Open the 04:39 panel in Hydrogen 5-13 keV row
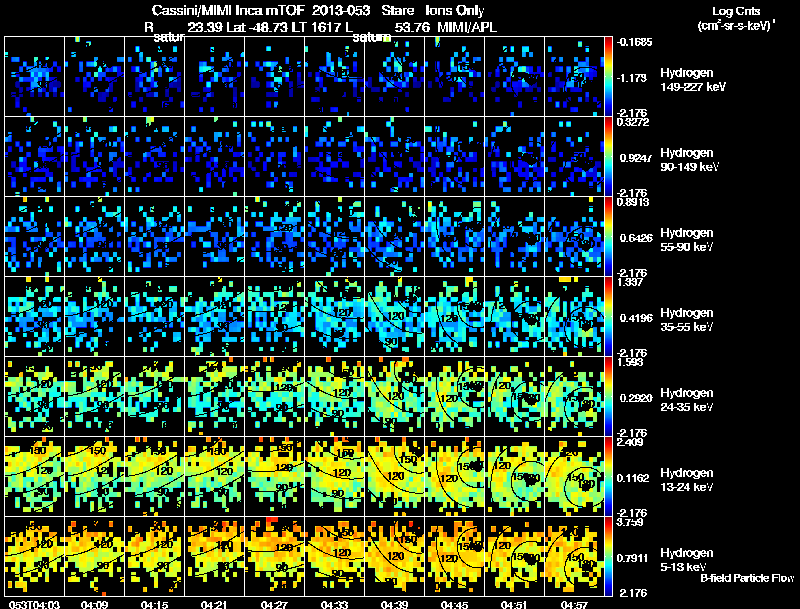 coord(394,556)
